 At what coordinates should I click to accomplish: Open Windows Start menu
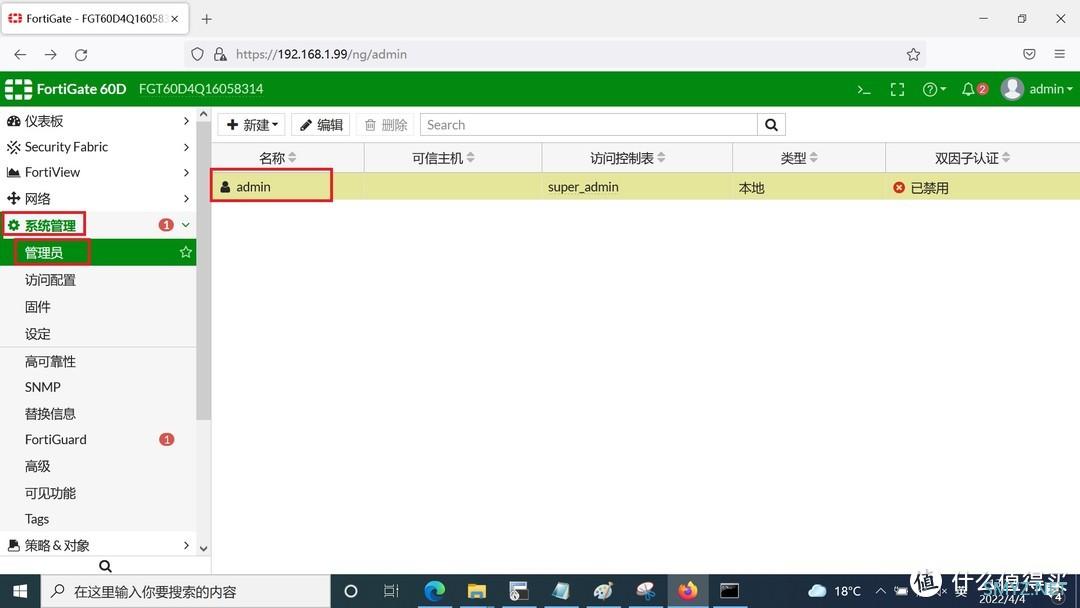click(21, 591)
